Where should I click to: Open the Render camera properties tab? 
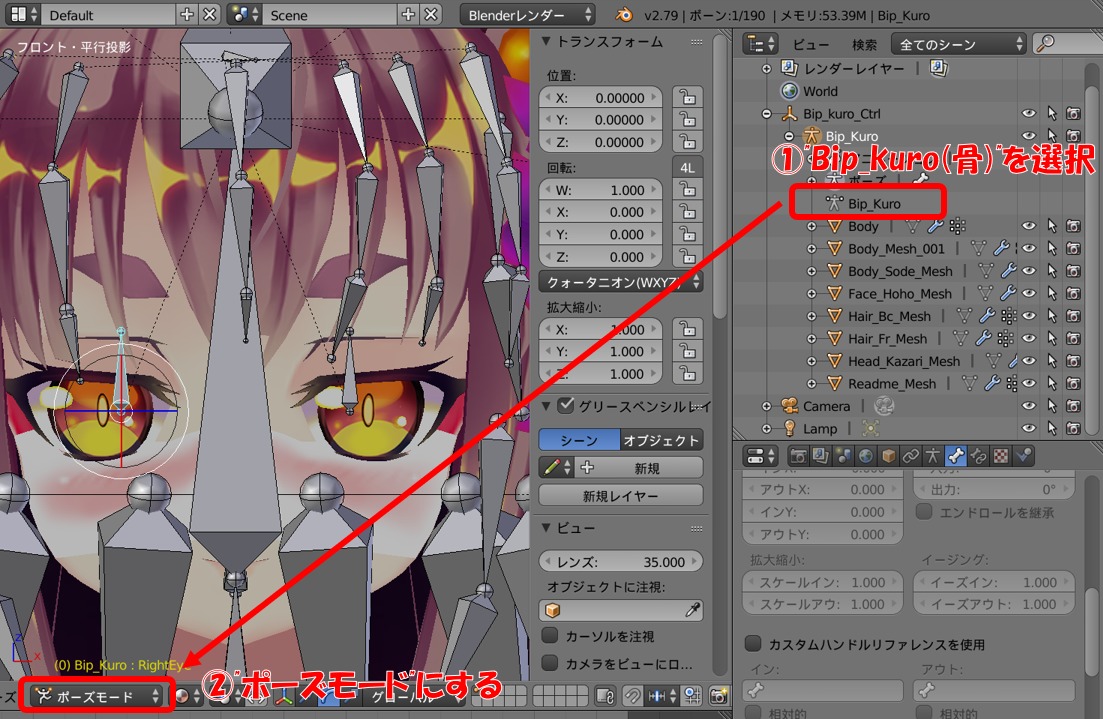799,456
